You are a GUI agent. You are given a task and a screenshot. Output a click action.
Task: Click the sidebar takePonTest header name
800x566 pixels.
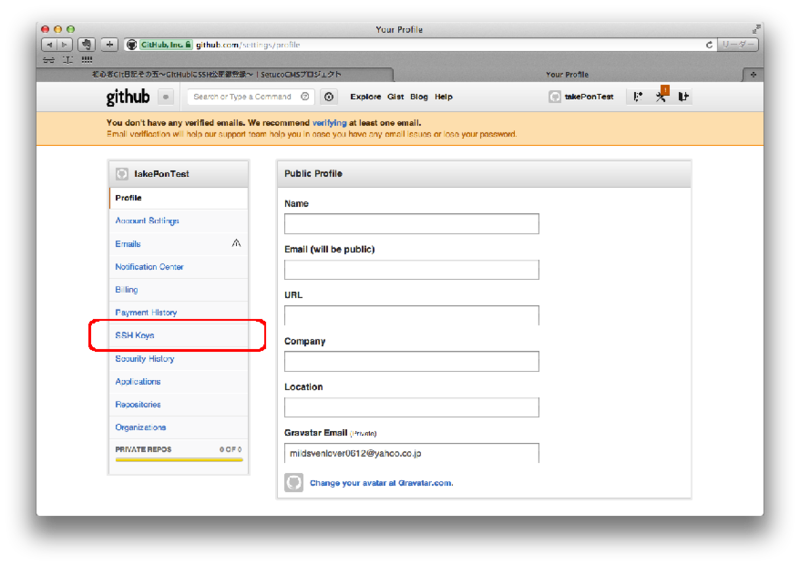click(x=161, y=174)
